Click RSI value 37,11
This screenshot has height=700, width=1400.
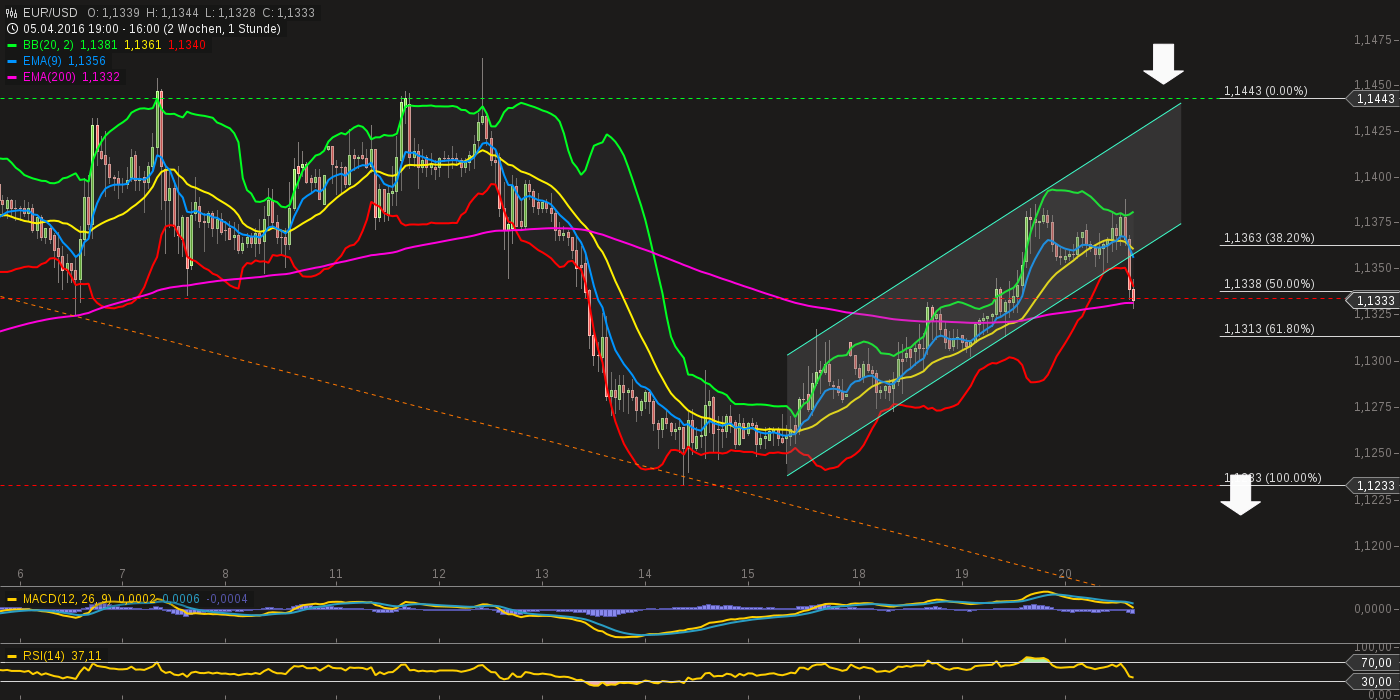click(x=86, y=656)
